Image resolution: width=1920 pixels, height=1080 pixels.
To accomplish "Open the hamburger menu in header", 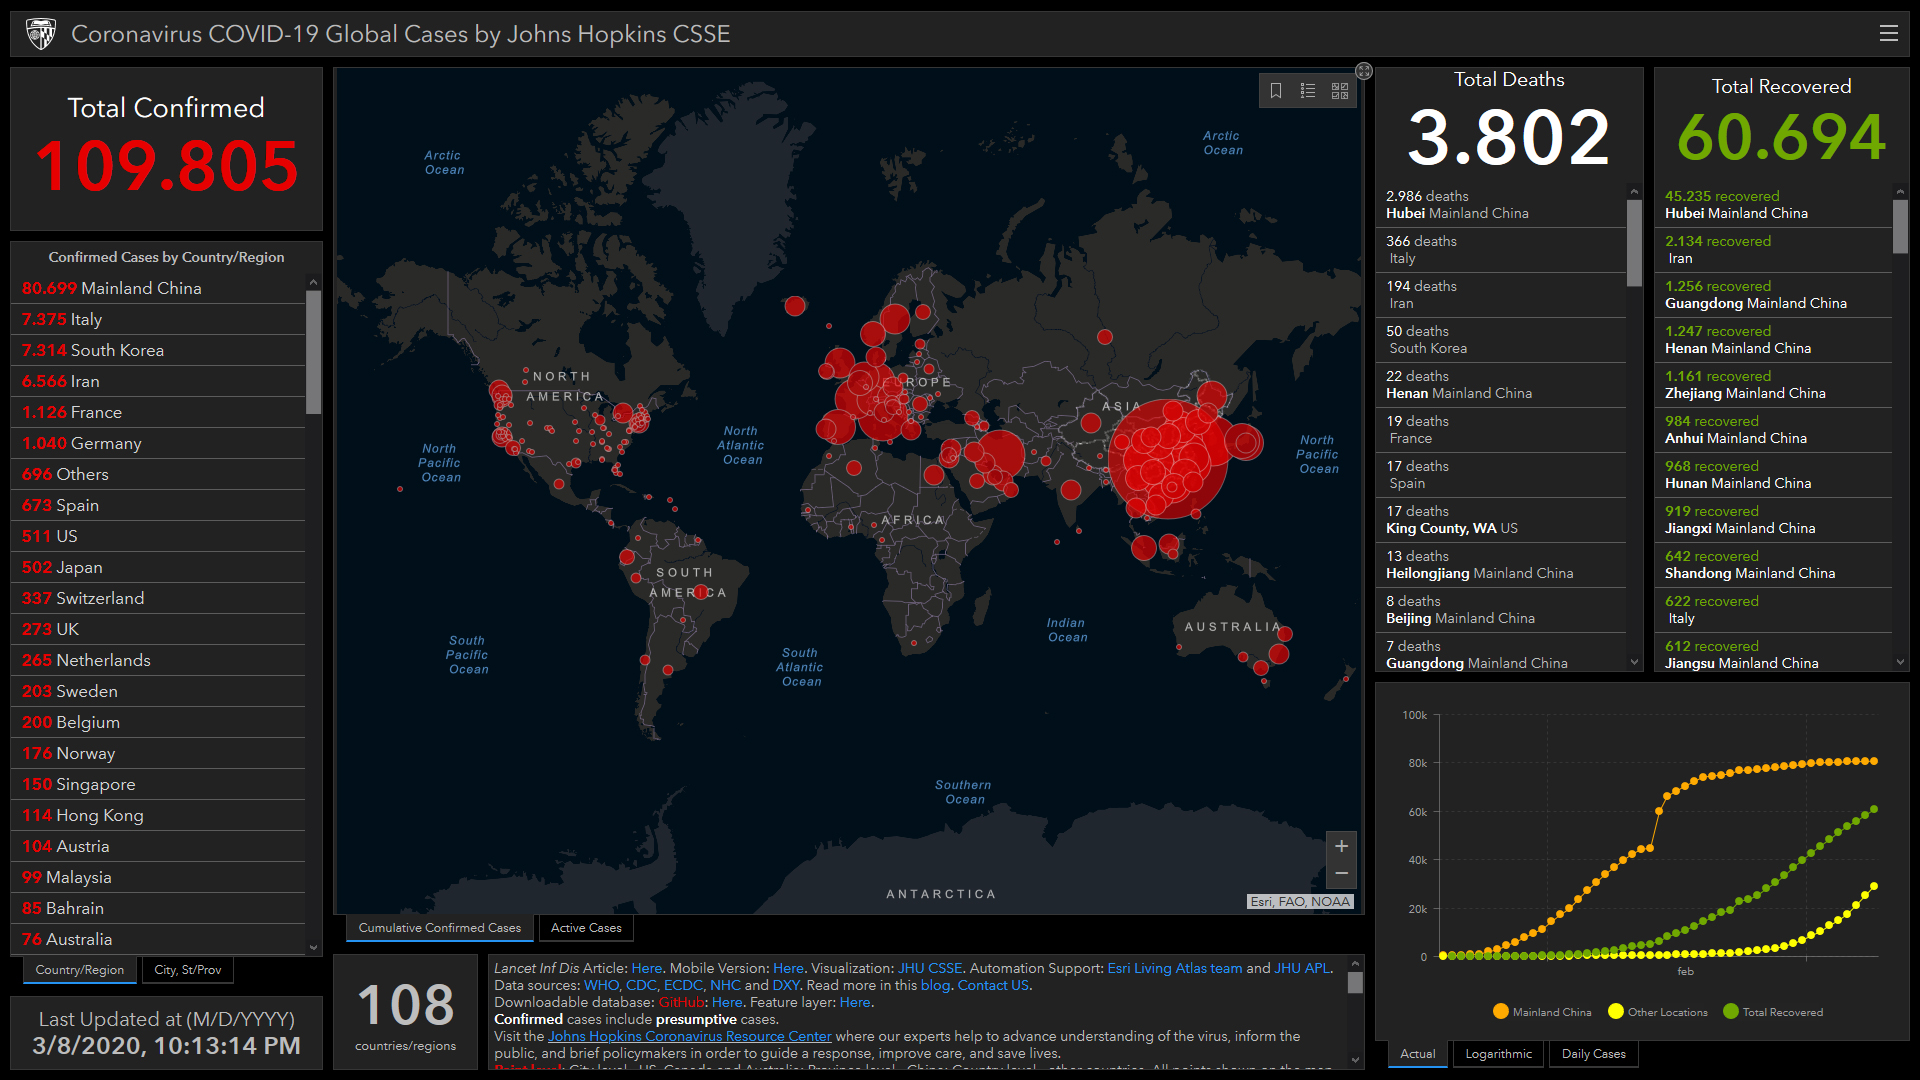I will [x=1888, y=33].
